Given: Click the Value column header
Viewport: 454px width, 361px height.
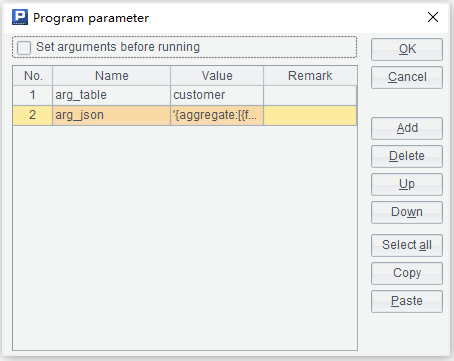Looking at the screenshot, I should pos(217,76).
